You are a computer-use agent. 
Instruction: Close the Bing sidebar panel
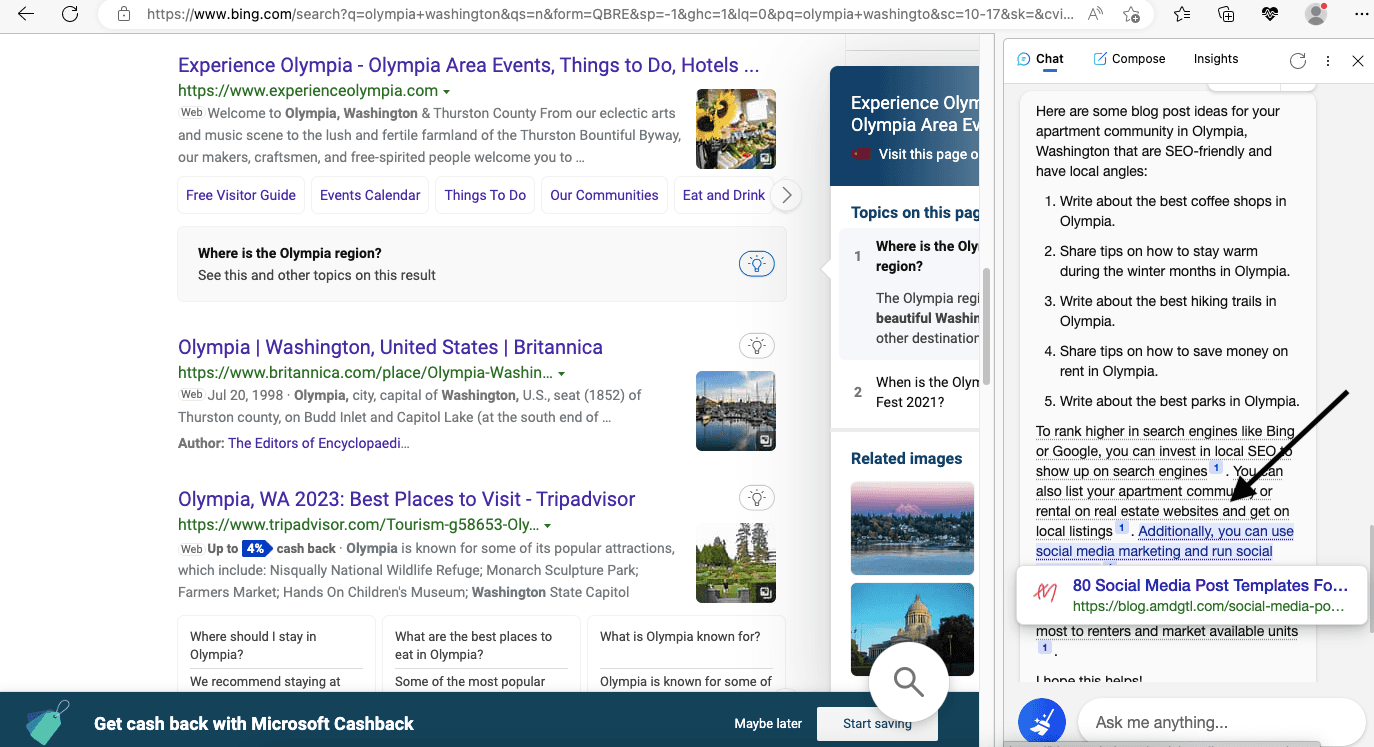1358,60
